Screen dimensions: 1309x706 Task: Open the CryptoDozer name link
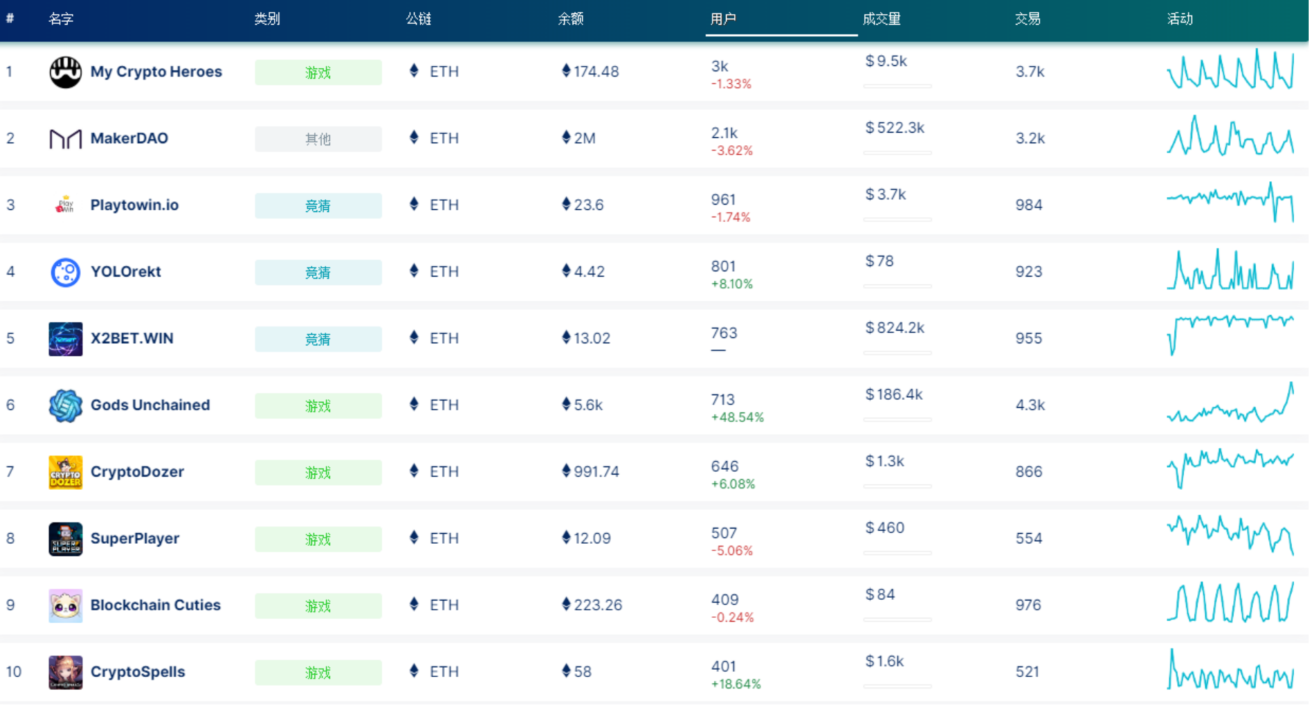point(137,472)
